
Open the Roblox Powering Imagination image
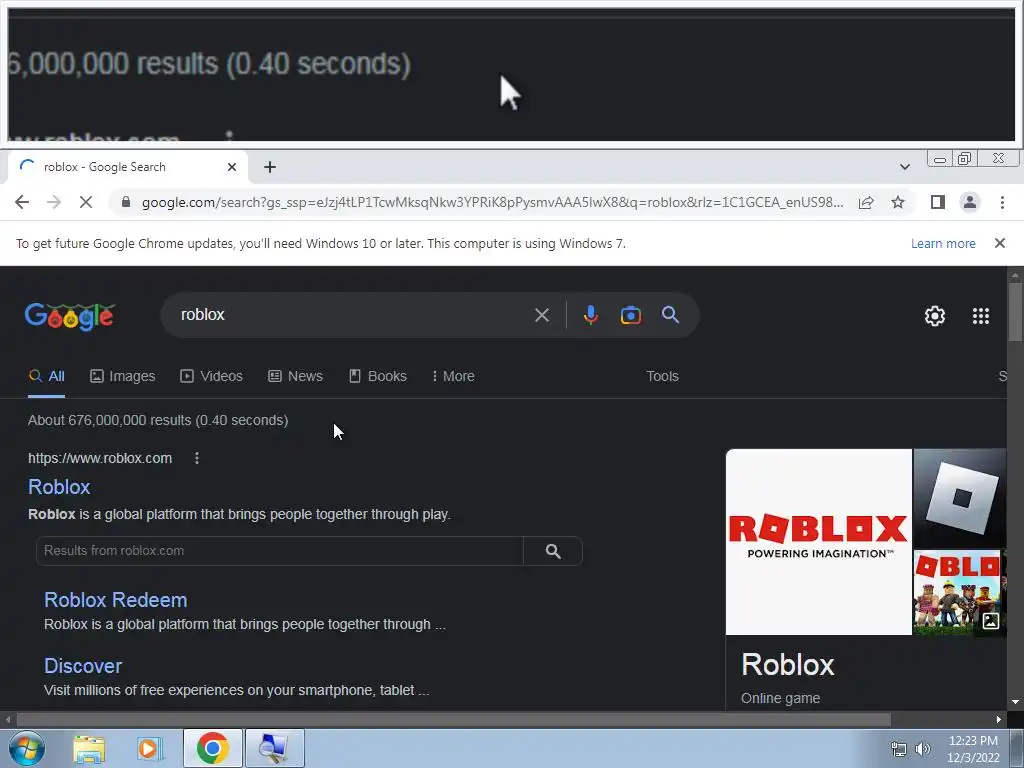pos(819,541)
